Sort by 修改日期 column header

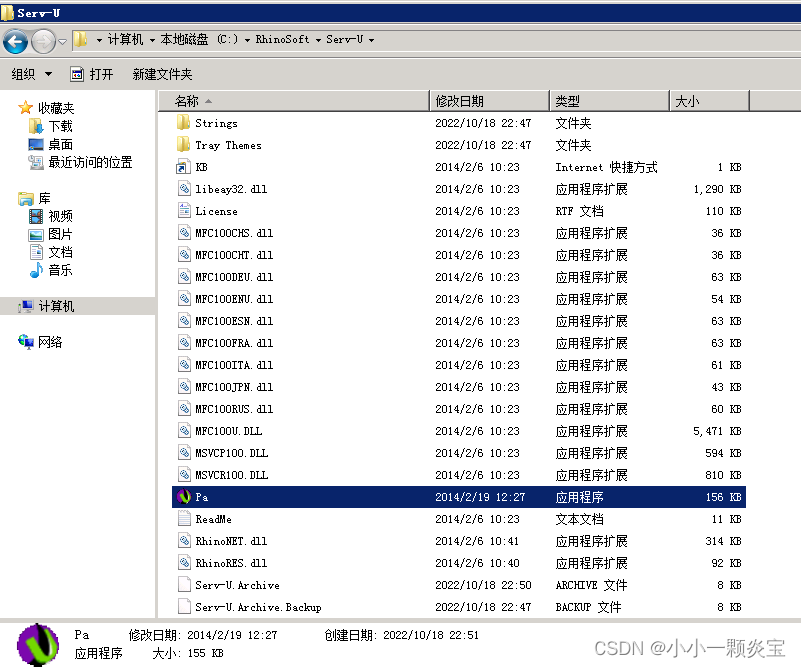click(x=490, y=101)
